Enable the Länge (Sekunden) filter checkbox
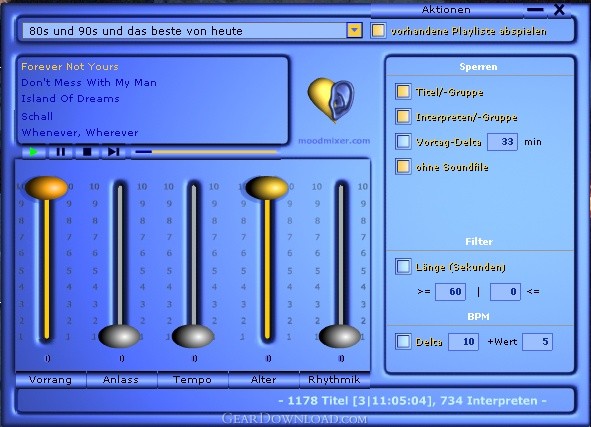This screenshot has height=427, width=591. click(x=403, y=266)
